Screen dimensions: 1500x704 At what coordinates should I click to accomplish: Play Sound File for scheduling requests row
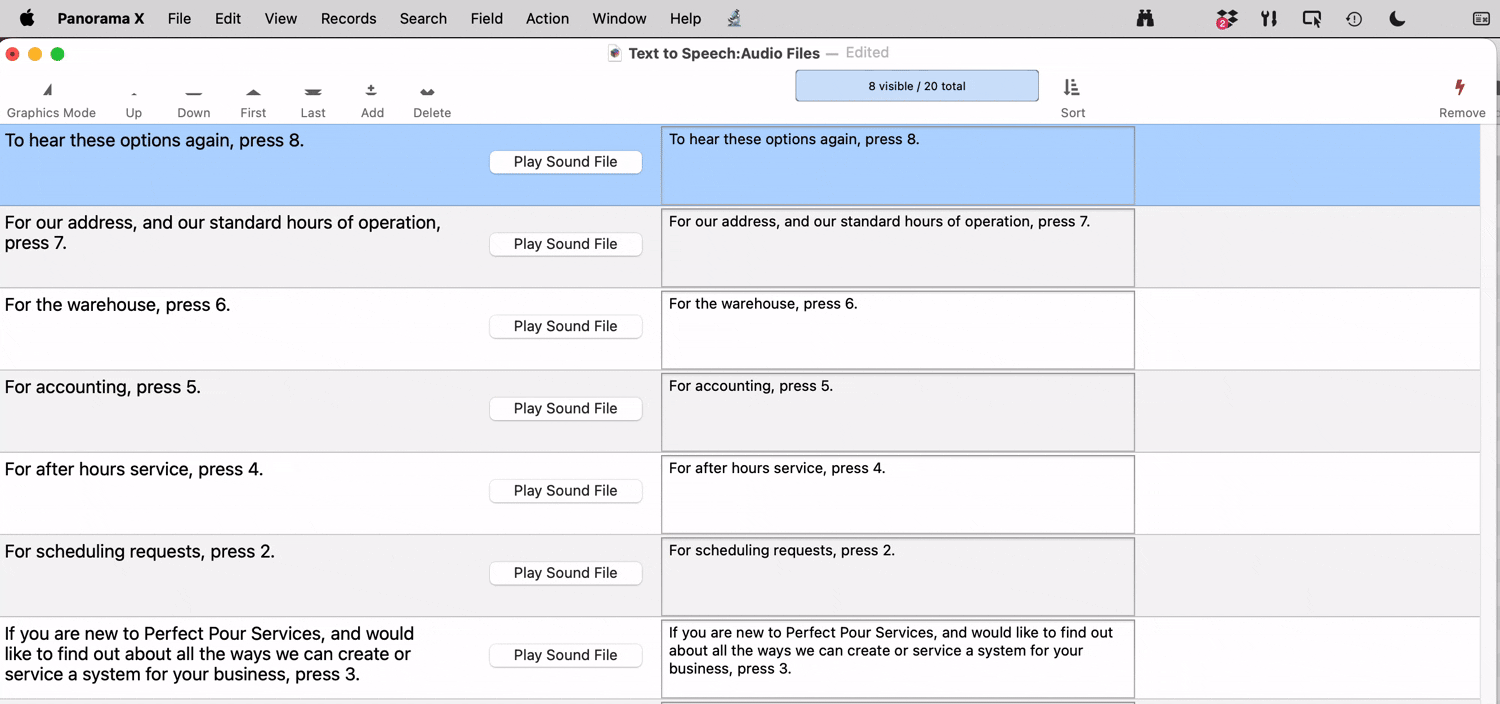tap(565, 573)
